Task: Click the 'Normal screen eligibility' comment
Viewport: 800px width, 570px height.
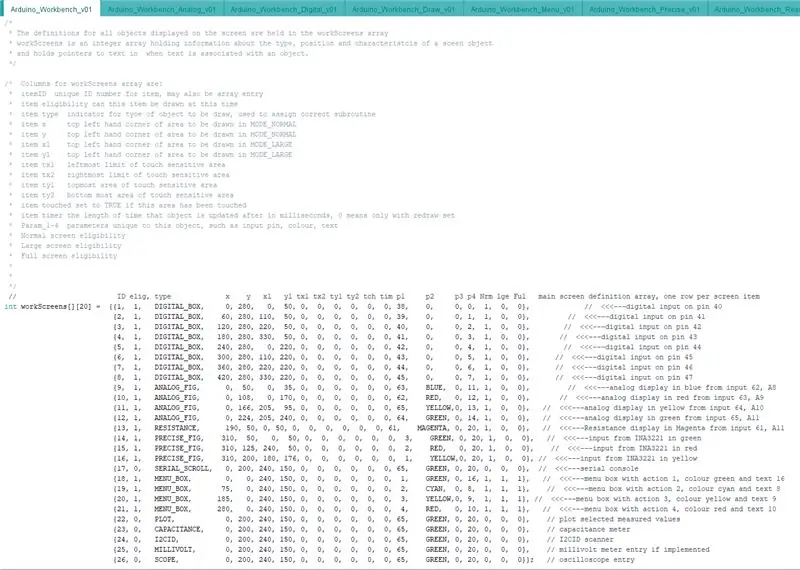Action: coord(73,236)
